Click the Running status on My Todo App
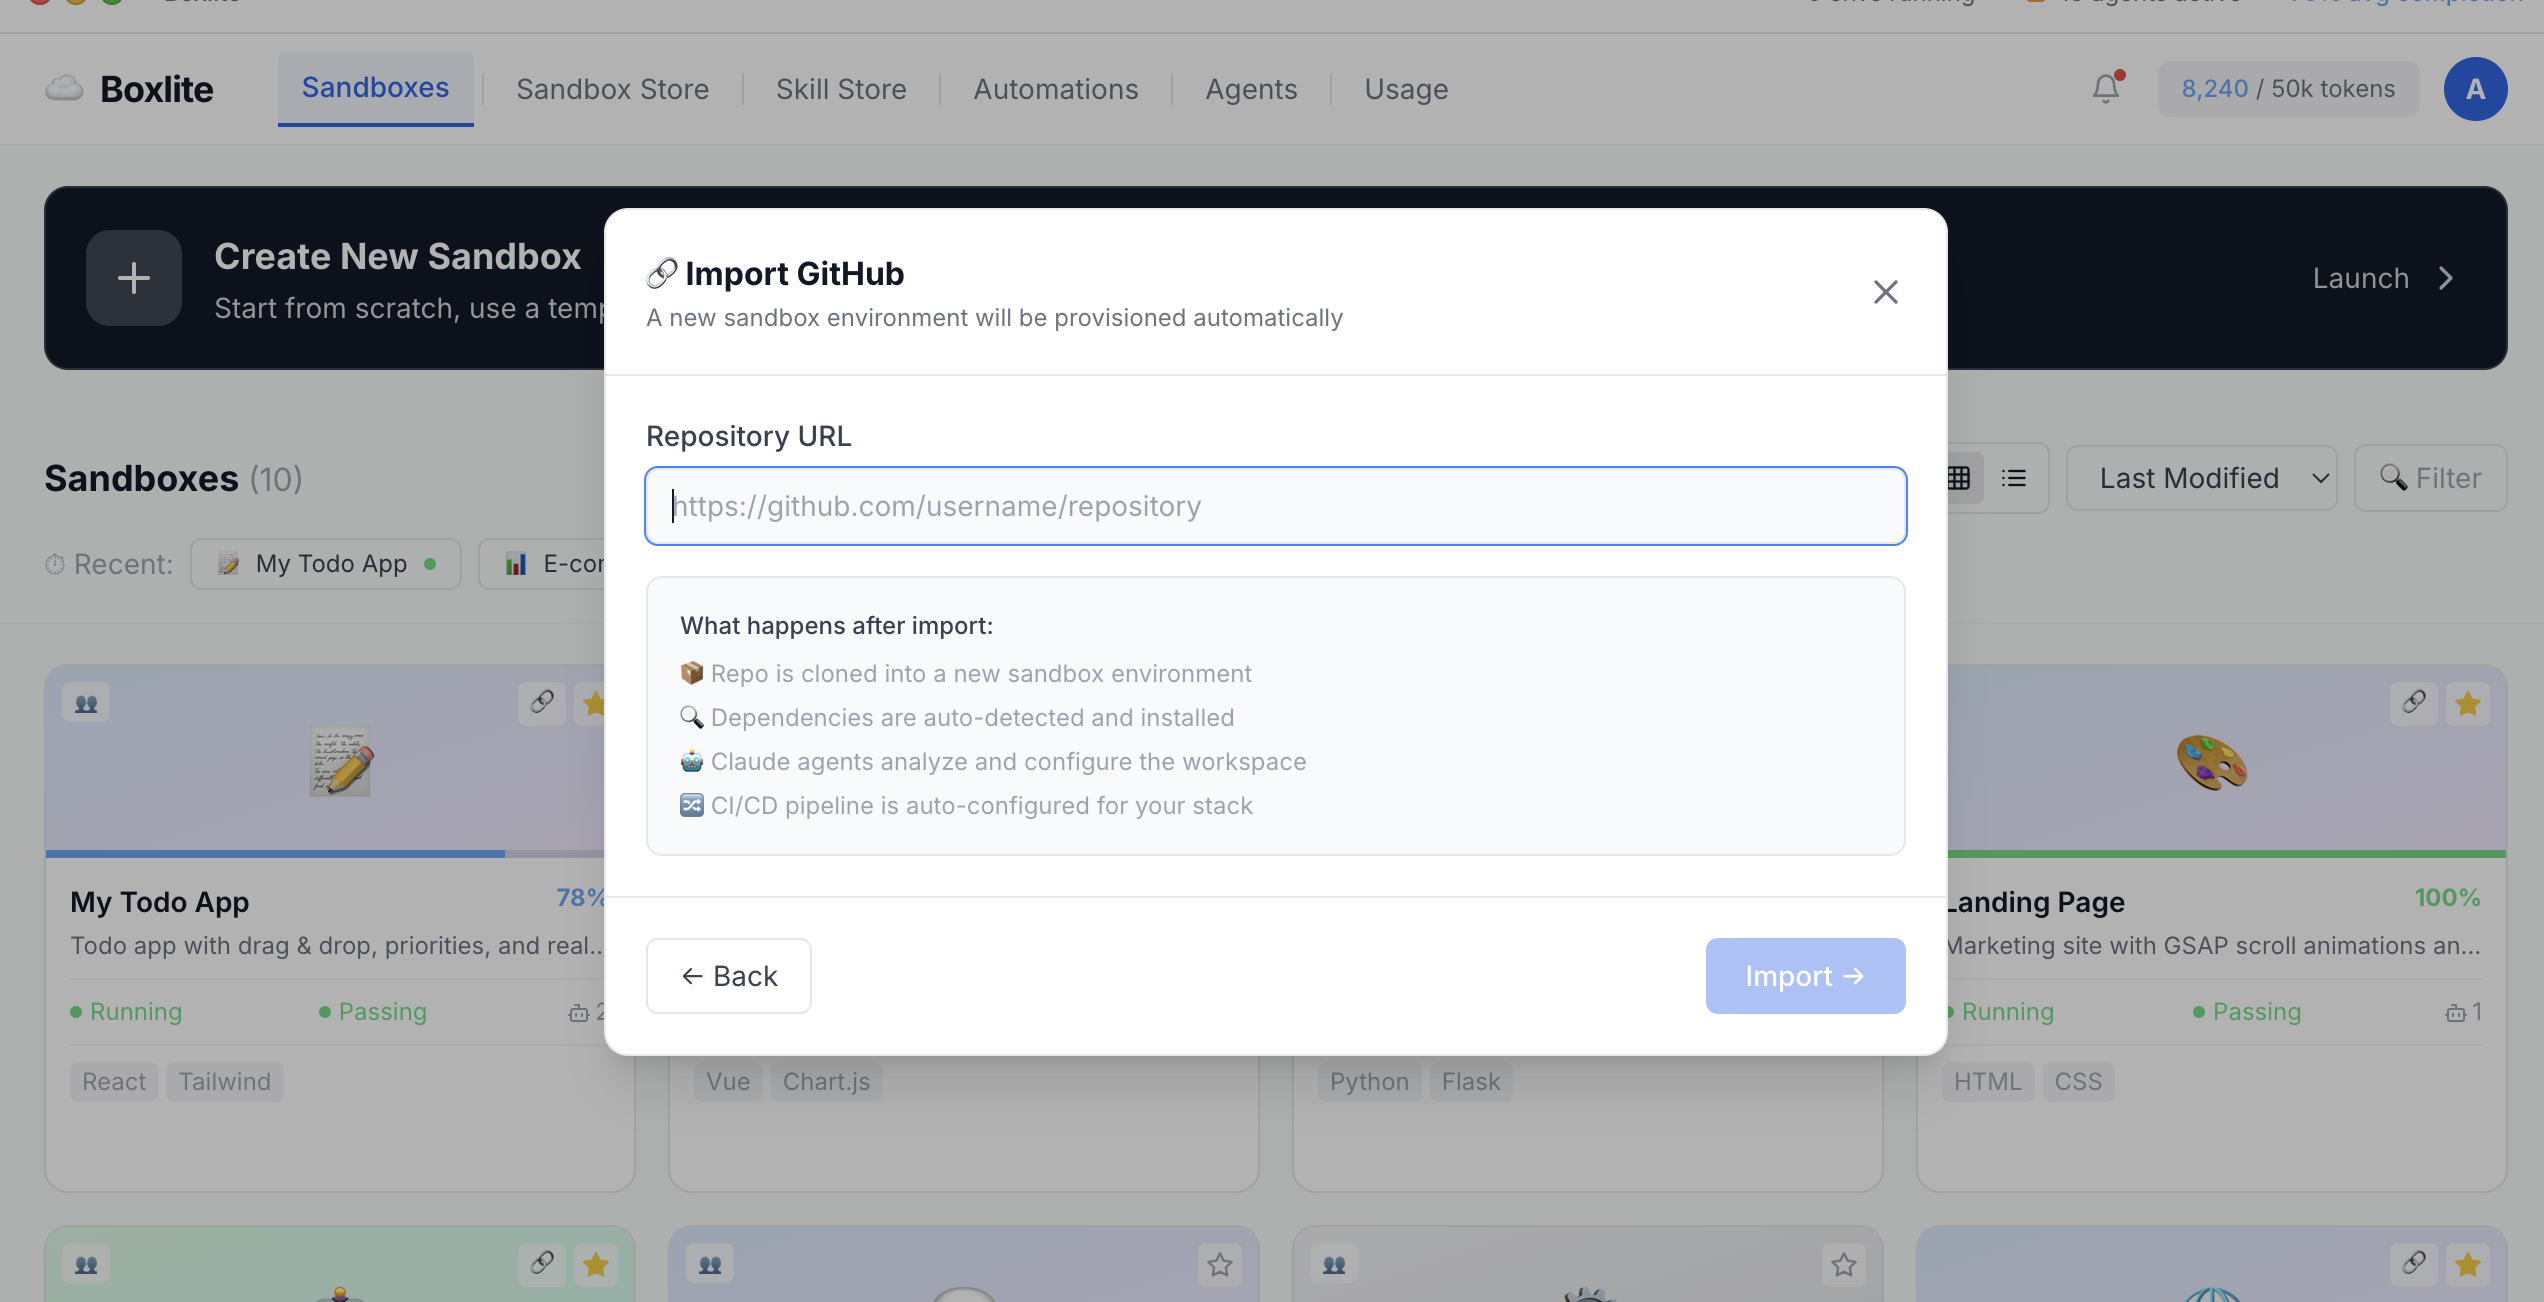The image size is (2544, 1302). [126, 1012]
